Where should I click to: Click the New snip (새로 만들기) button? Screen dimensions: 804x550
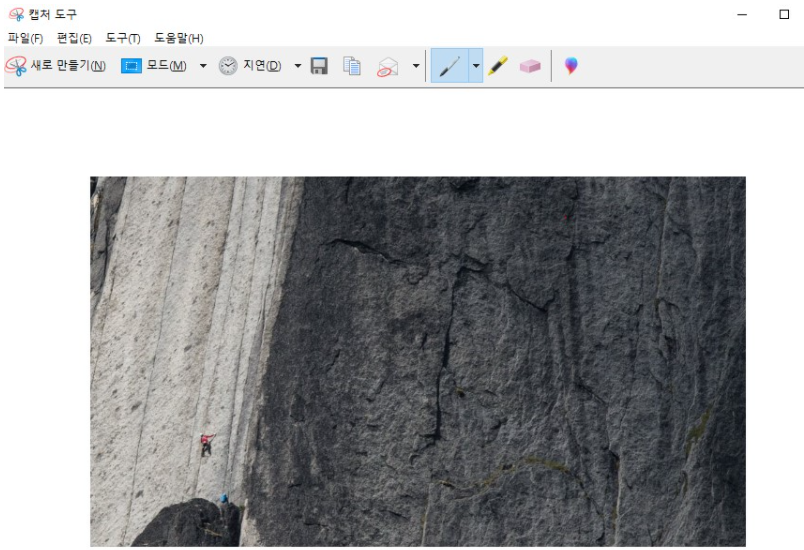55,66
